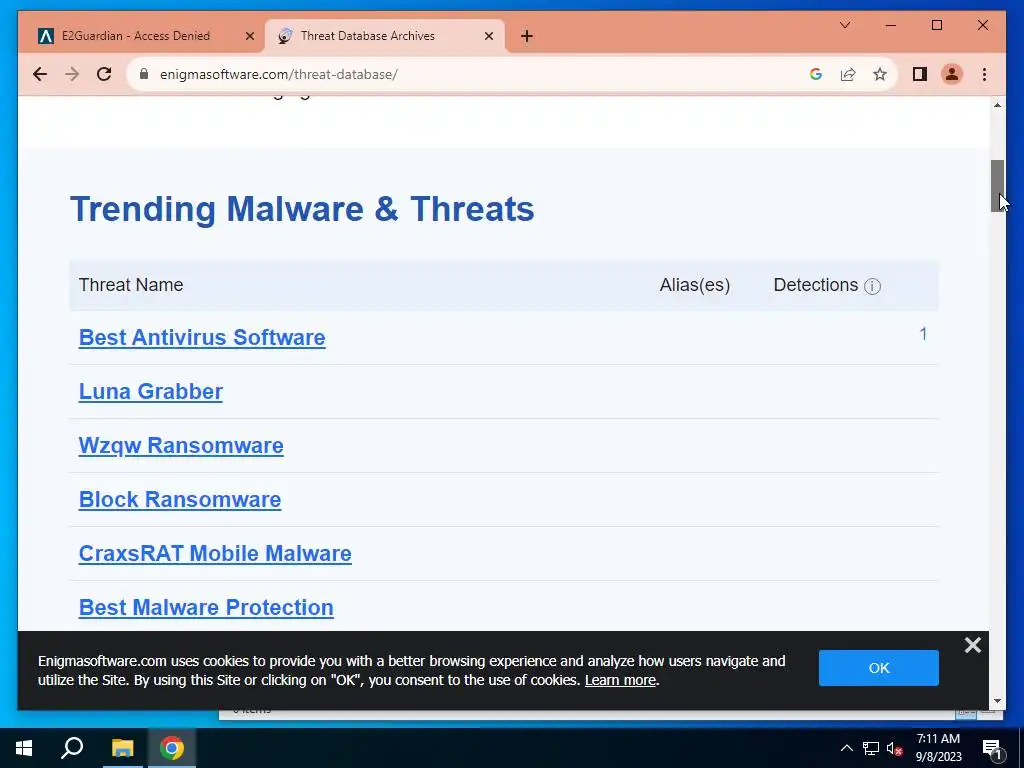This screenshot has width=1024, height=768.
Task: Expand the tab search chevron
Action: coord(844,25)
